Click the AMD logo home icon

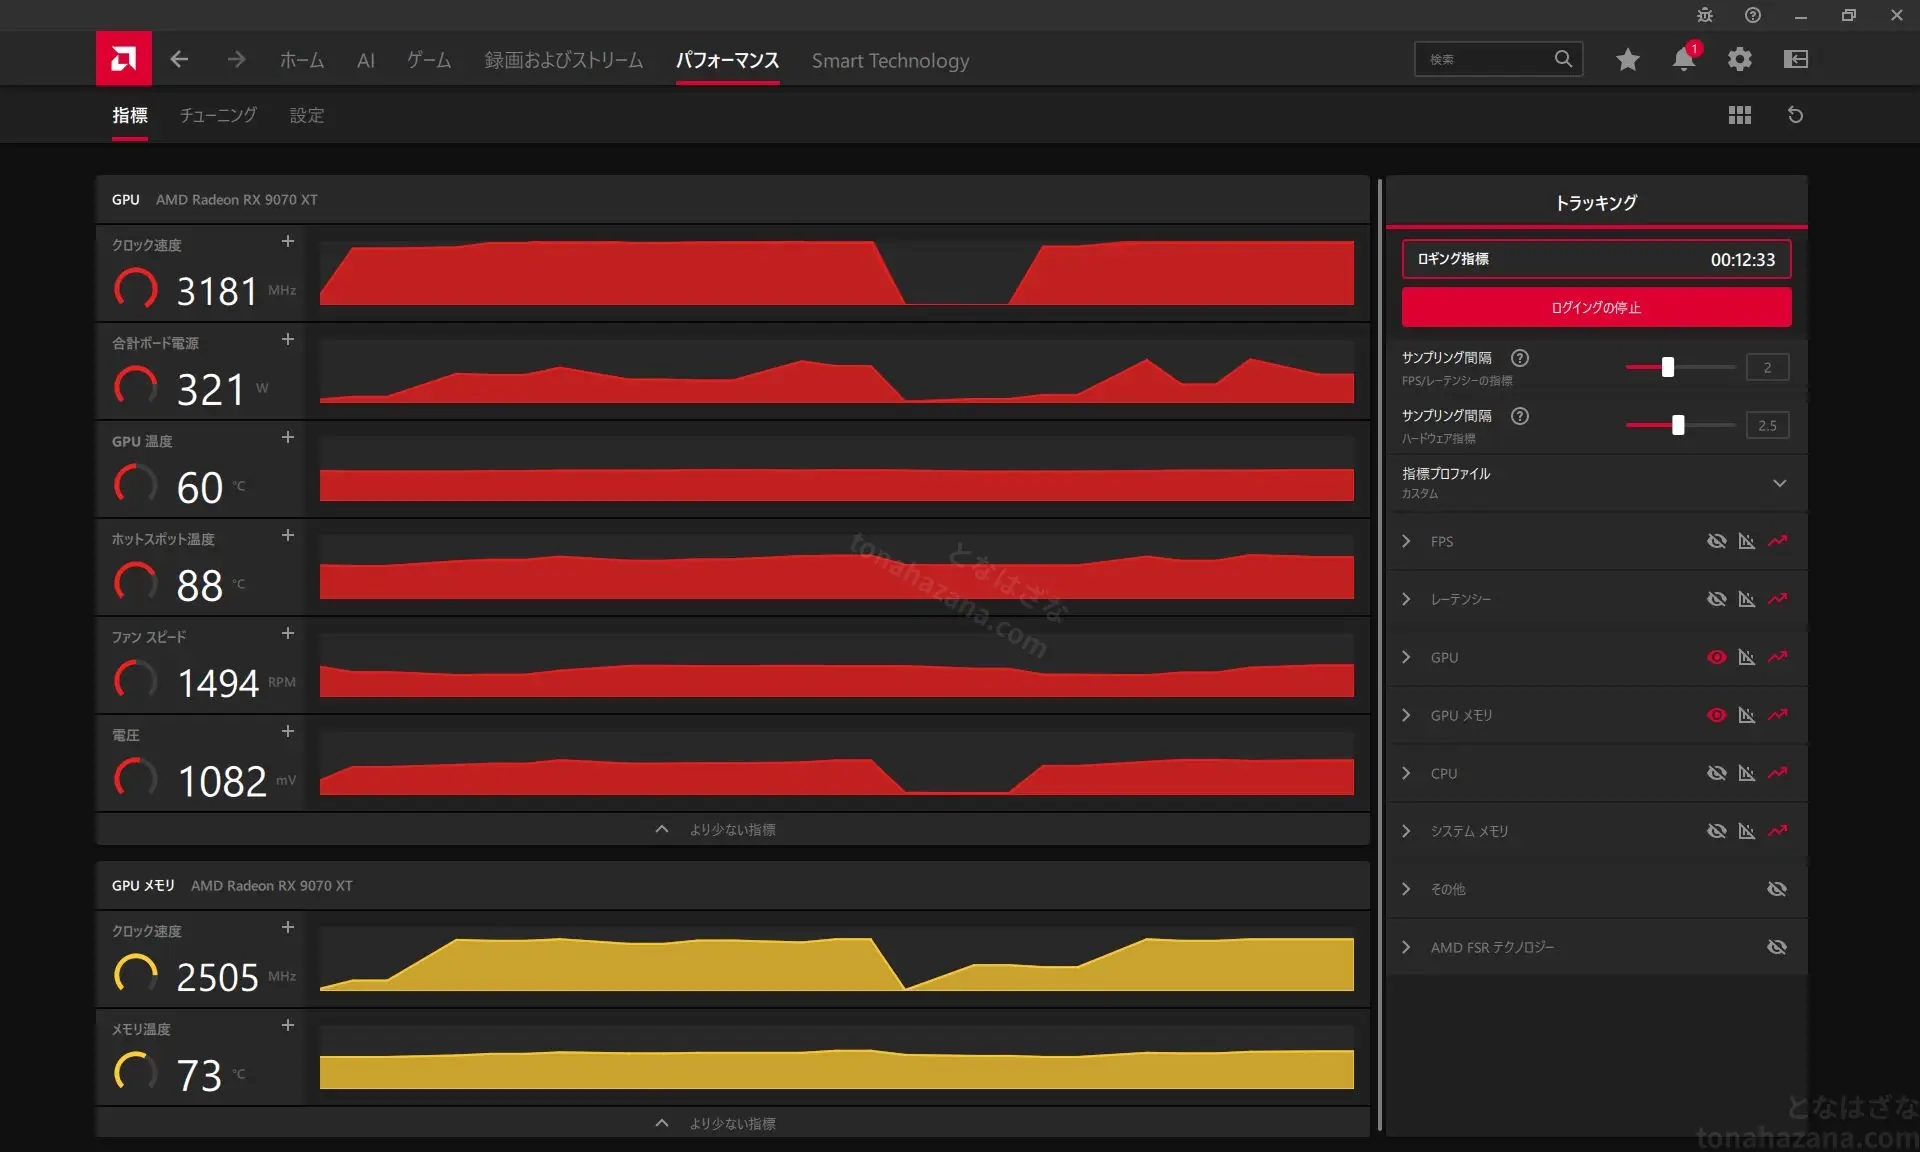tap(123, 59)
